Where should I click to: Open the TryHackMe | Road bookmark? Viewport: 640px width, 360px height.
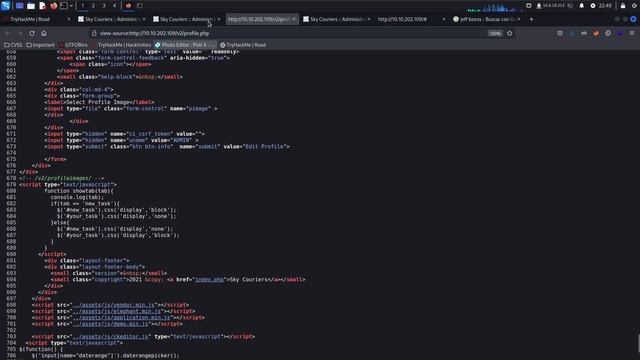pyautogui.click(x=243, y=45)
